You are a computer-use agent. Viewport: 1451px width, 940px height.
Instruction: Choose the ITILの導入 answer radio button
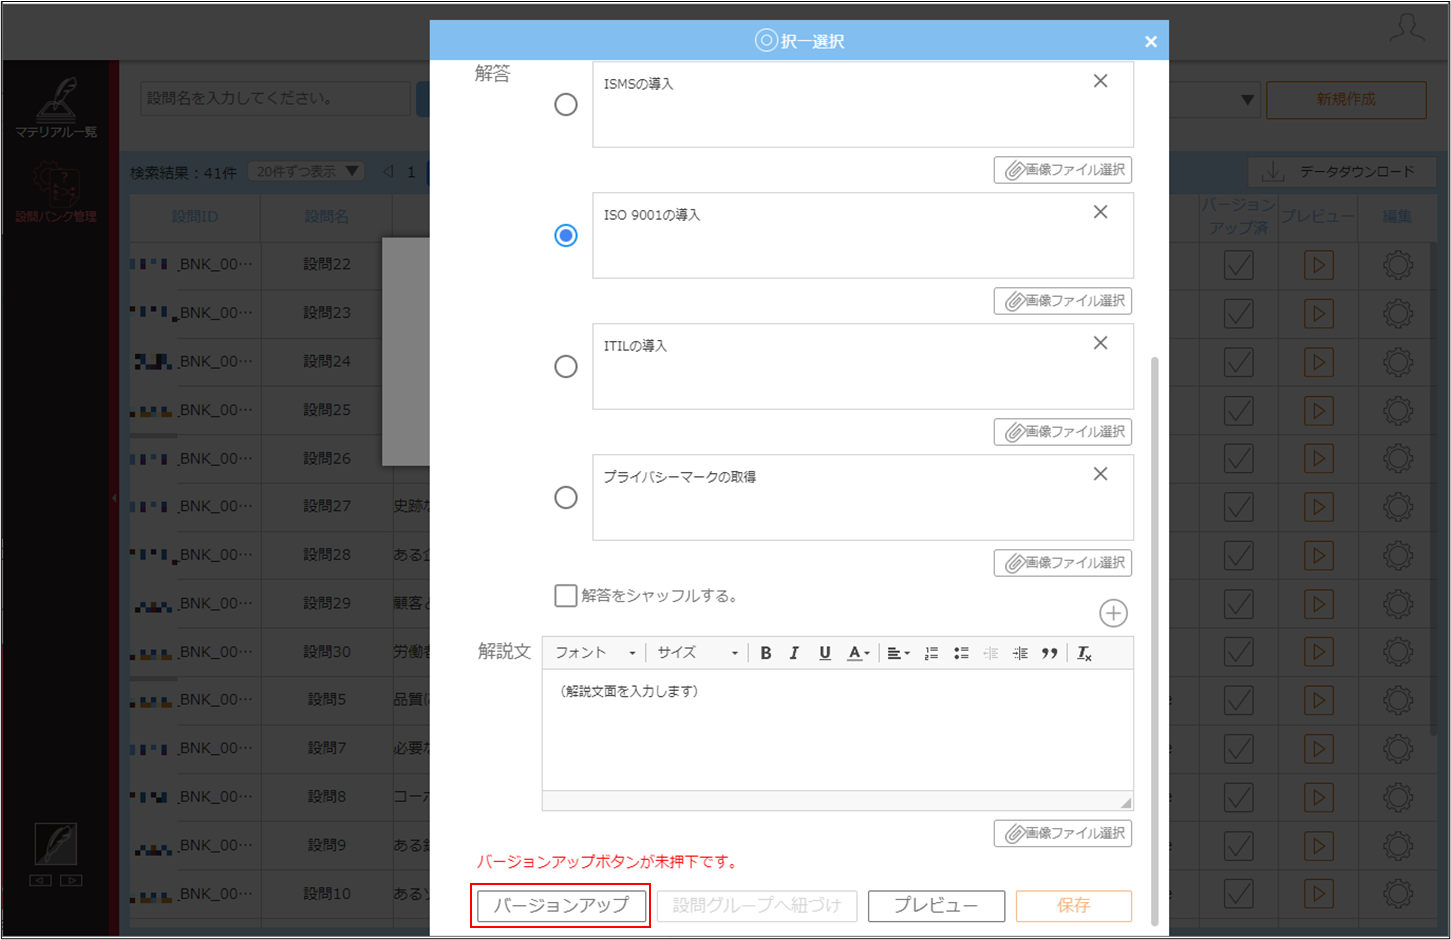coord(566,366)
